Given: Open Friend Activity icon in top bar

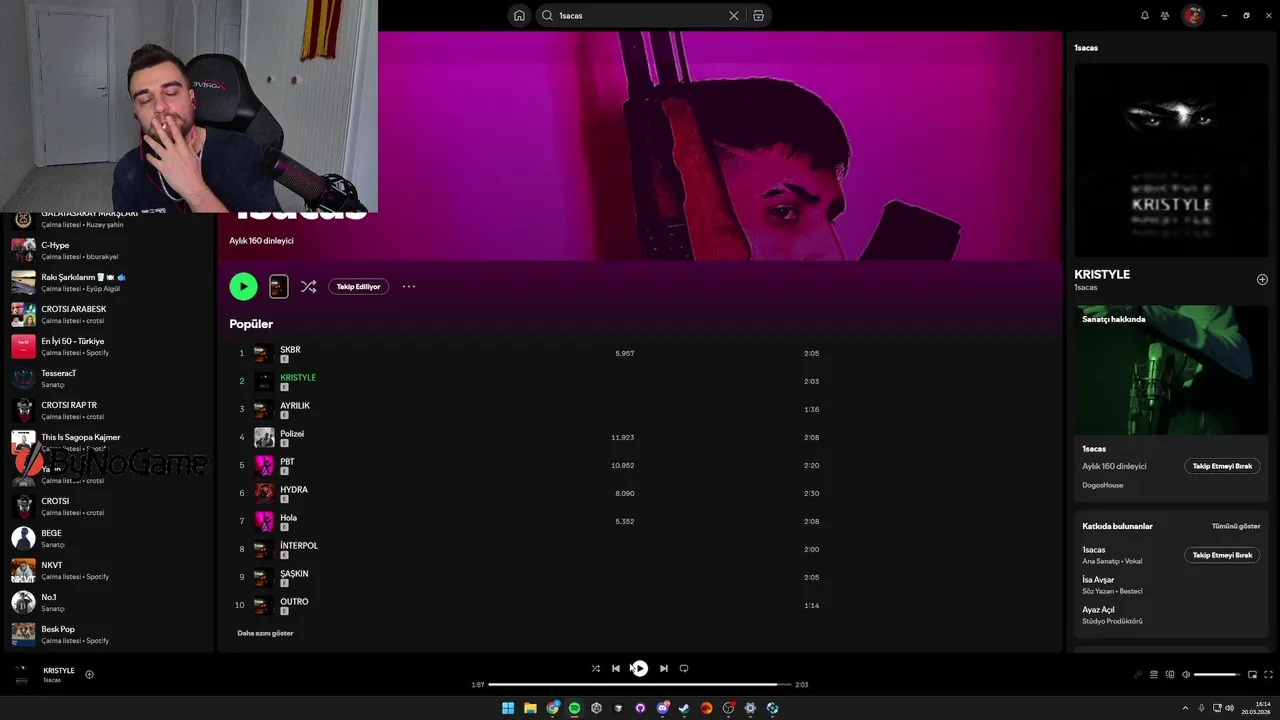Looking at the screenshot, I should click(x=1165, y=15).
